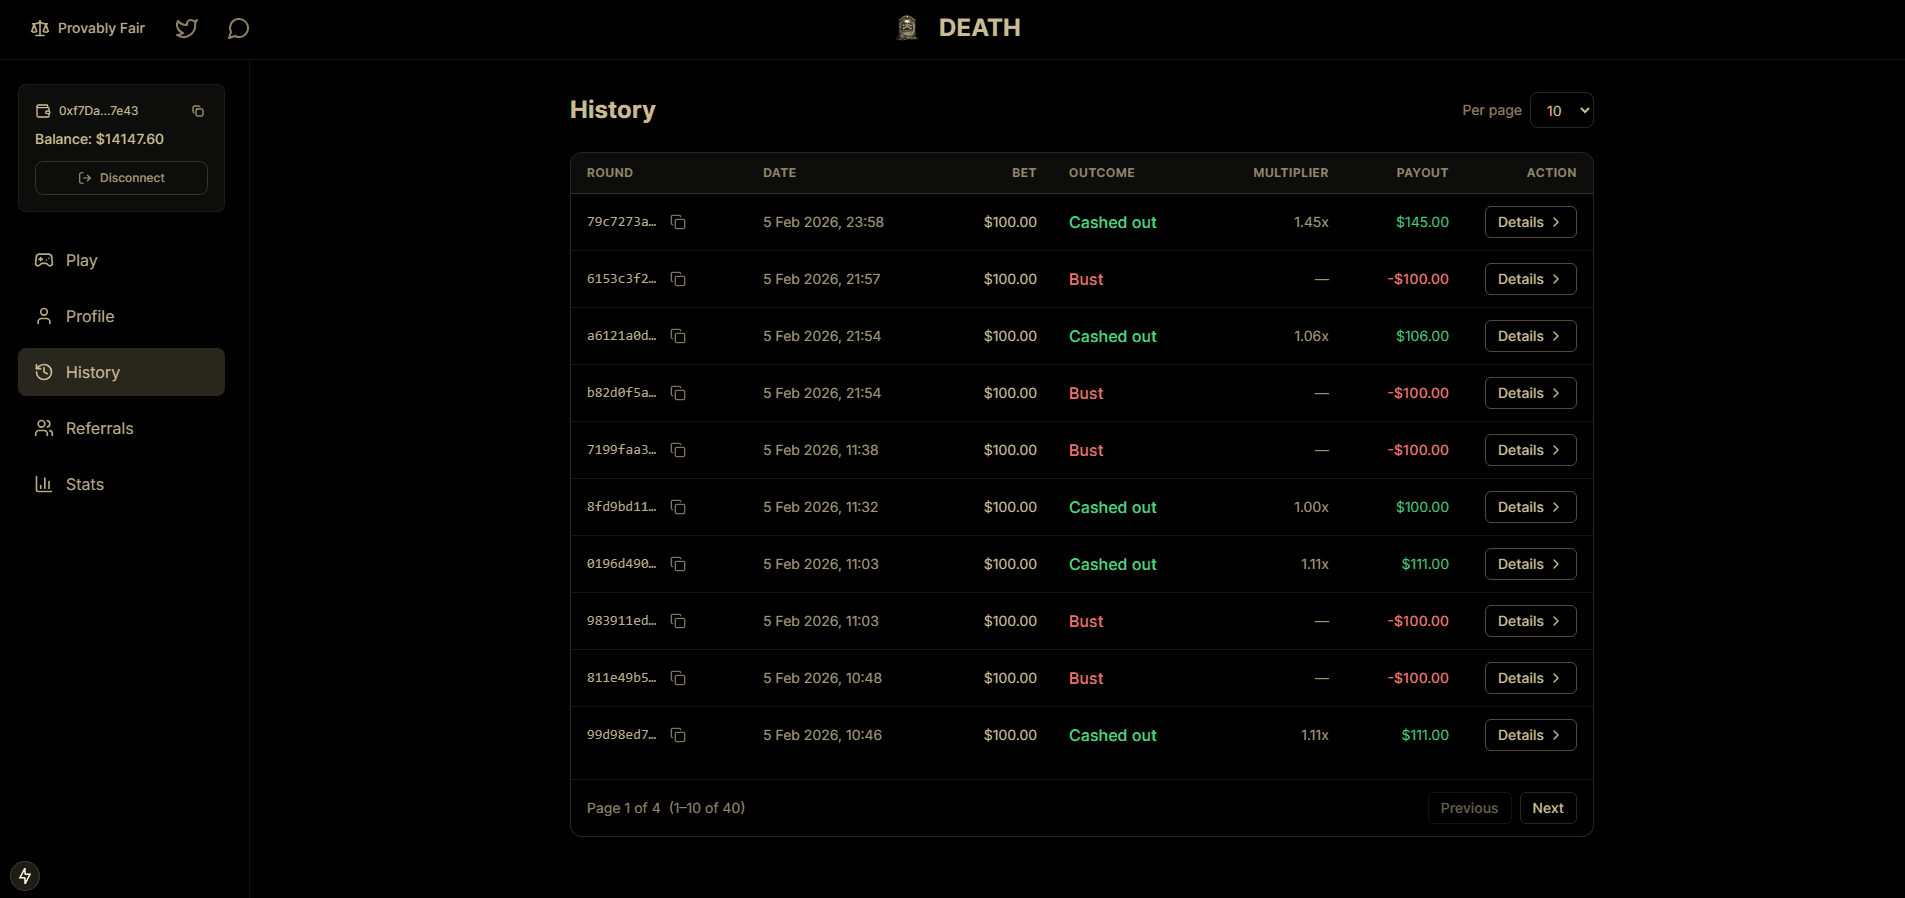Viewport: 1905px width, 898px height.
Task: Copy round ID 99d98ed7
Action: 678,735
